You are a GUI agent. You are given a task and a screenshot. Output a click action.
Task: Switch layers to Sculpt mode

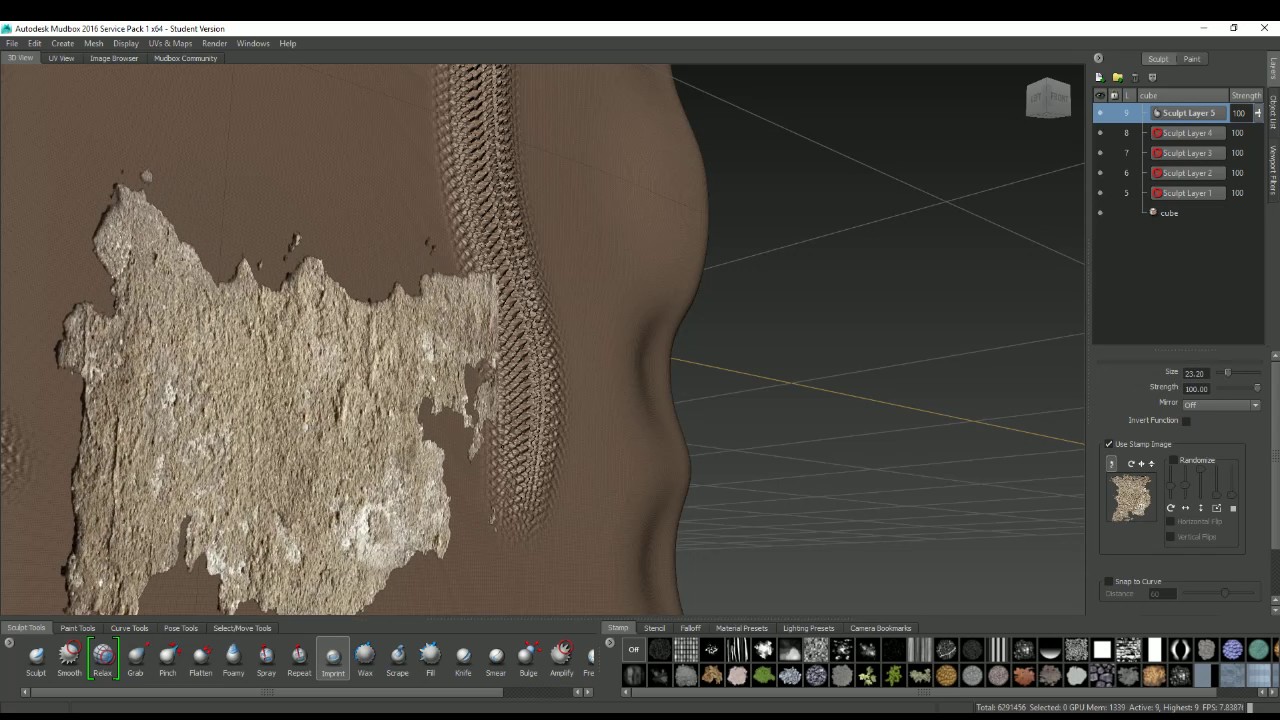click(x=1158, y=59)
